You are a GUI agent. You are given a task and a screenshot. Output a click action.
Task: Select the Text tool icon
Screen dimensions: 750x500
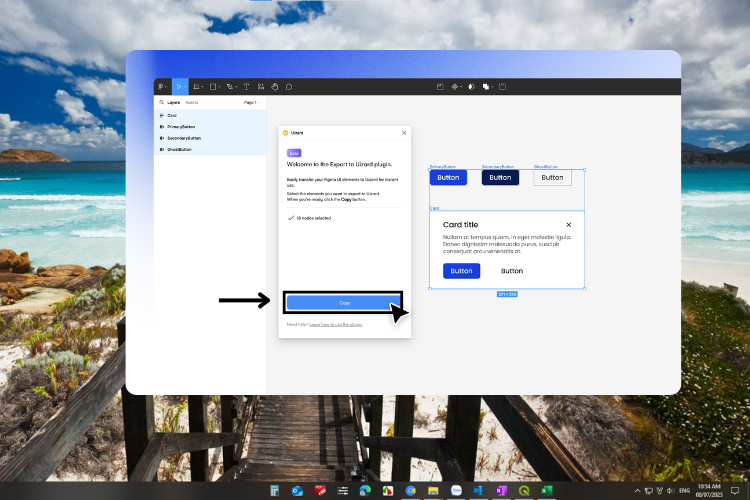tap(246, 87)
